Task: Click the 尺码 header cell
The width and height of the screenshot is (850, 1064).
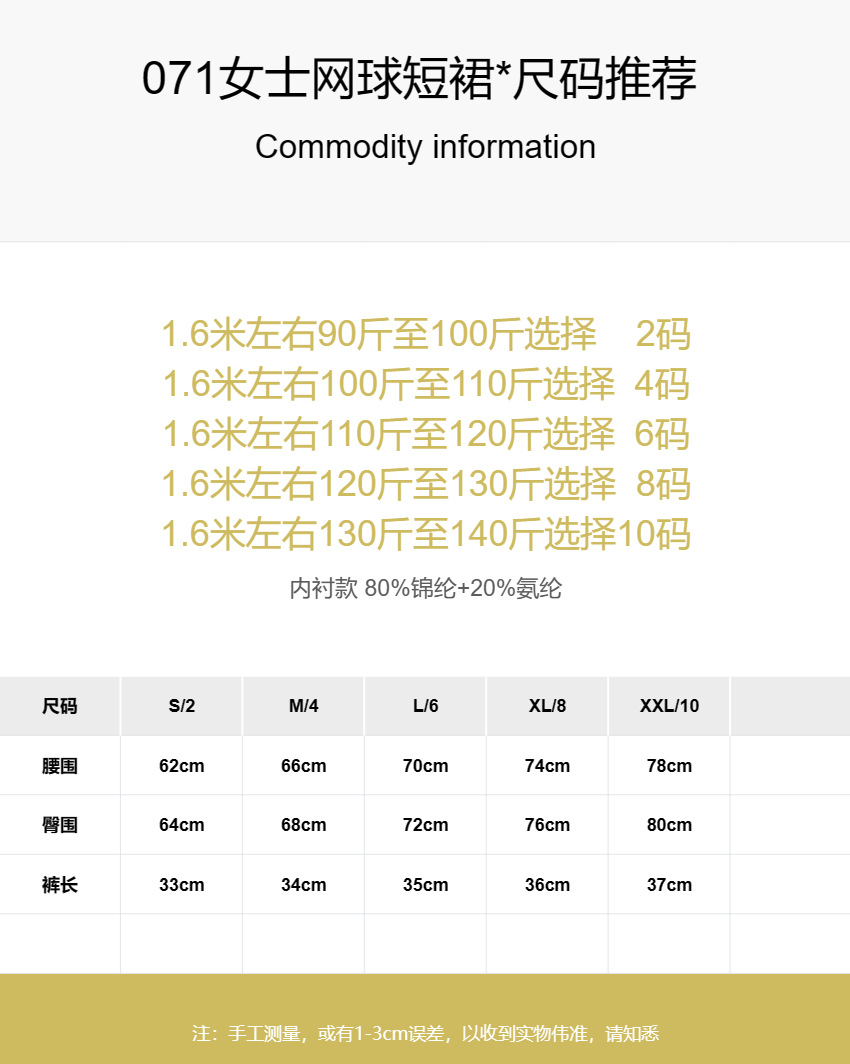Action: (60, 706)
